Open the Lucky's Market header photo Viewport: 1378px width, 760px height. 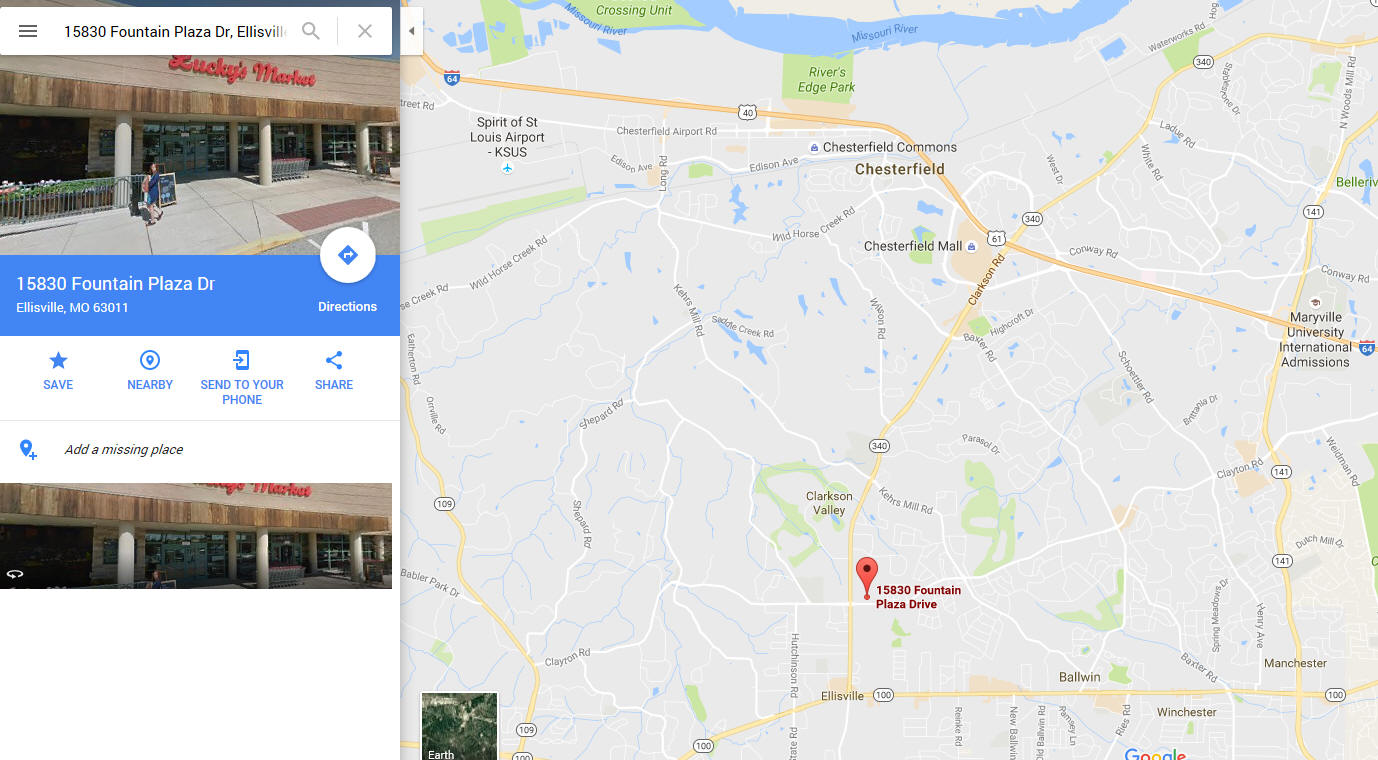[200, 155]
